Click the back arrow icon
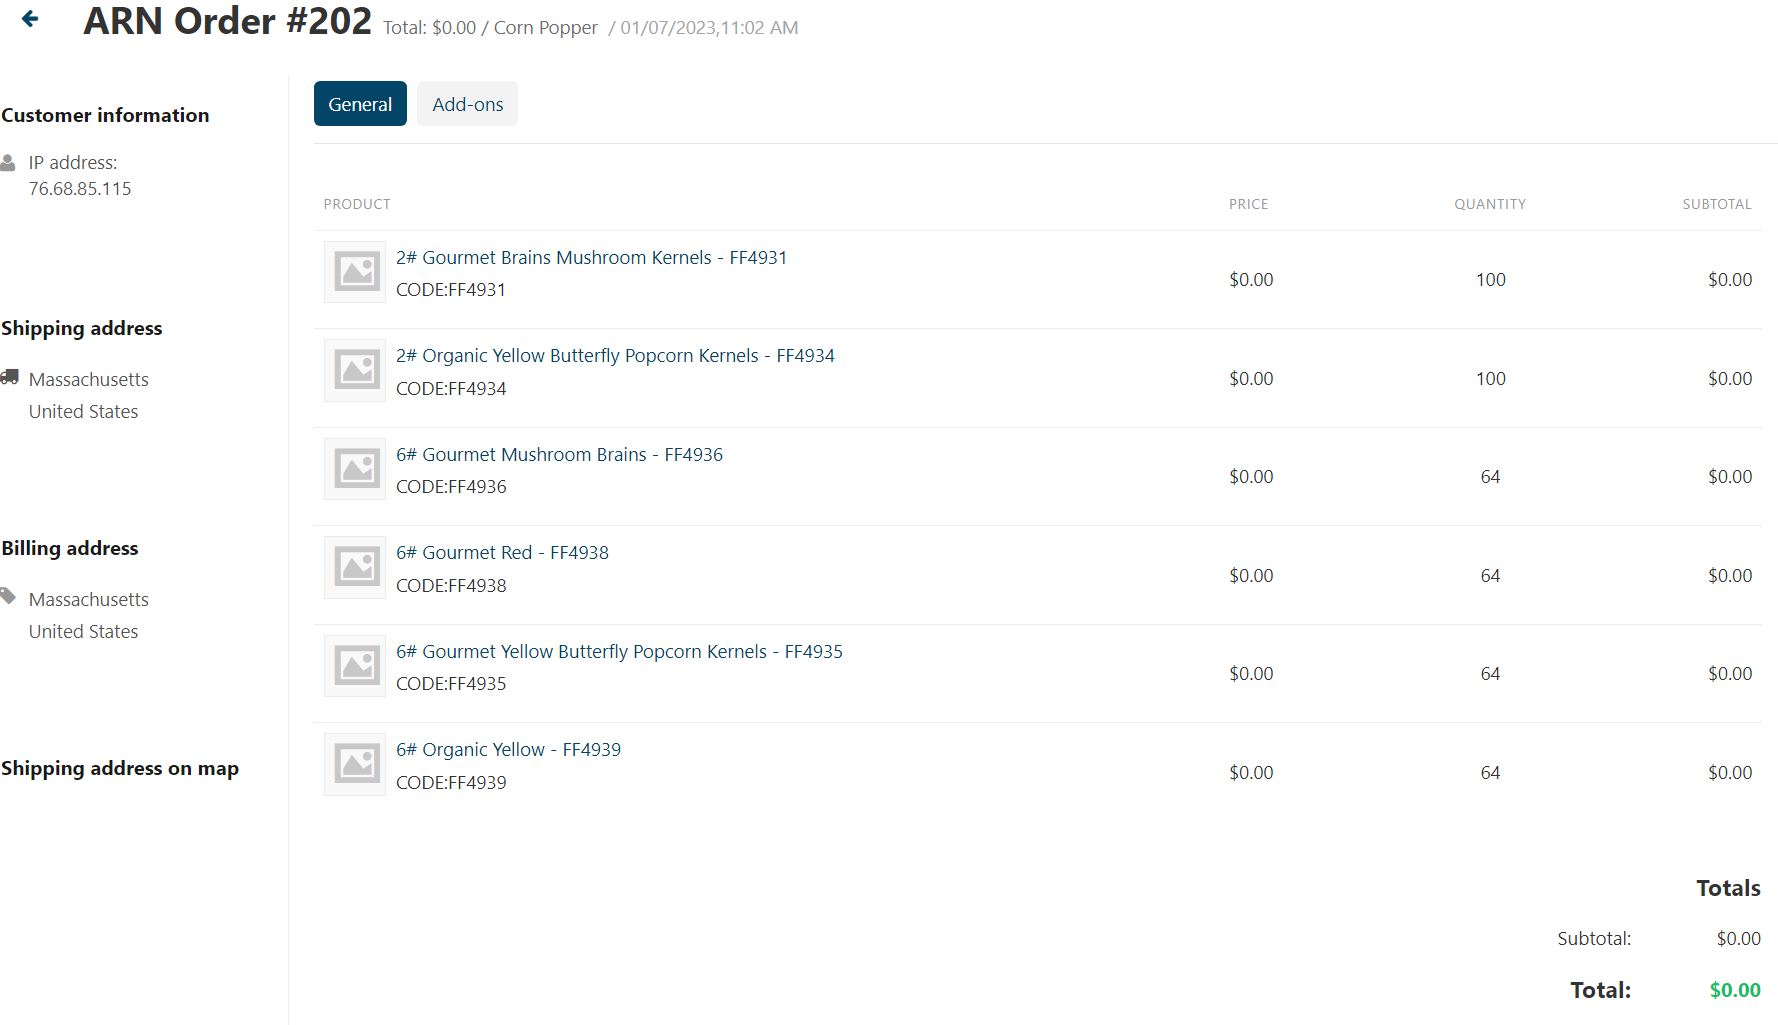1778x1025 pixels. point(30,19)
